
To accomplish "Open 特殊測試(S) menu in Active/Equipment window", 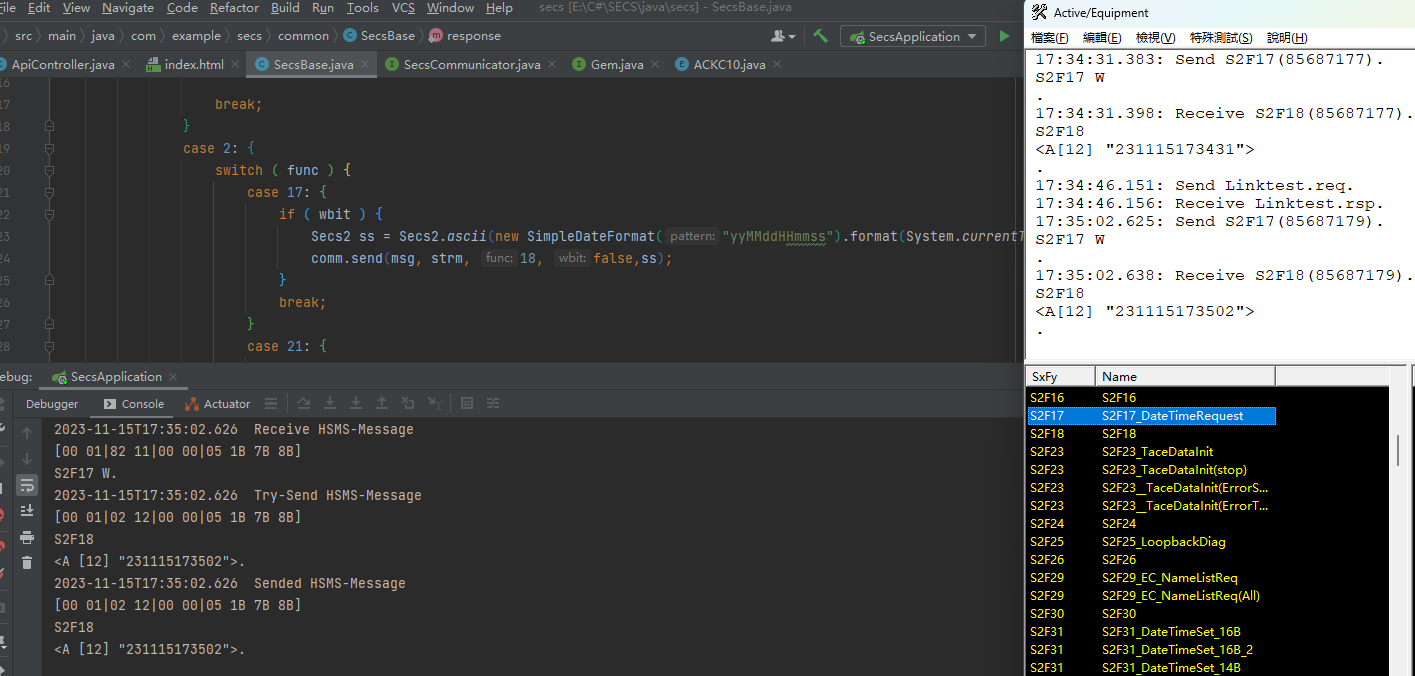I will [x=1221, y=38].
